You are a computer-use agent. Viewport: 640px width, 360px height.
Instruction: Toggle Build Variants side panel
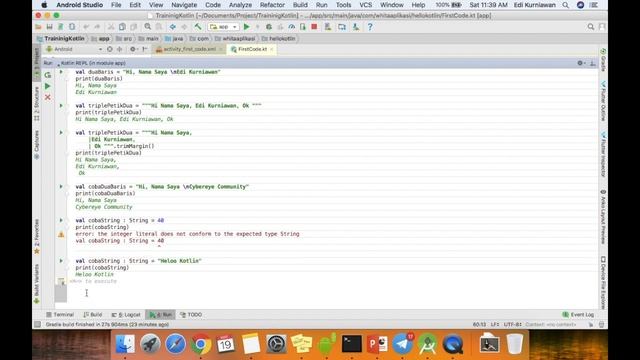point(37,284)
